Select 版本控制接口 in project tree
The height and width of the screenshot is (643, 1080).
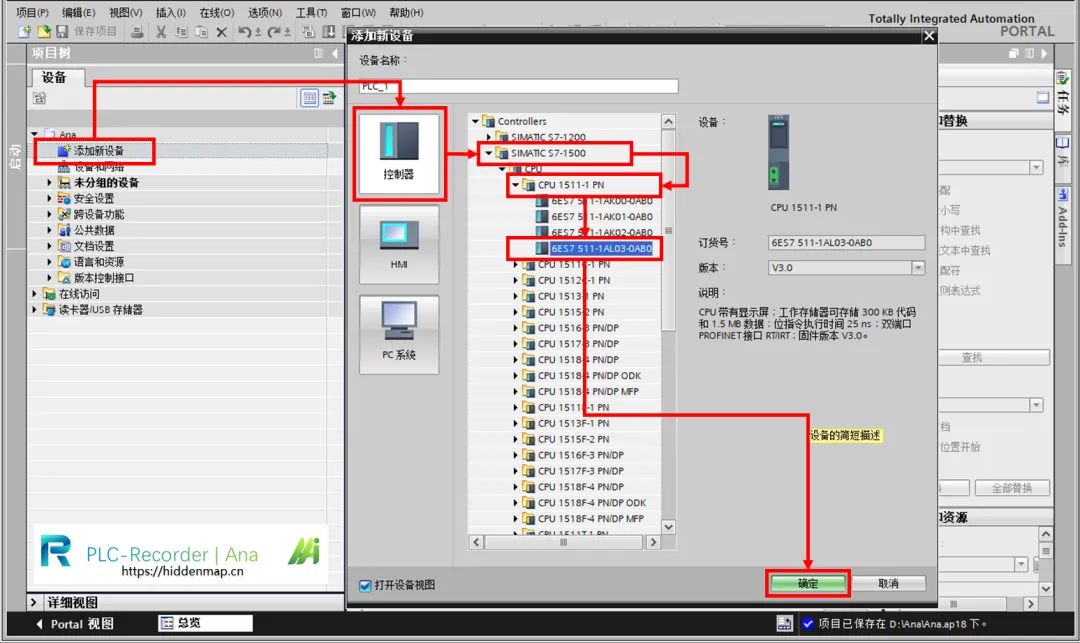tap(103, 277)
